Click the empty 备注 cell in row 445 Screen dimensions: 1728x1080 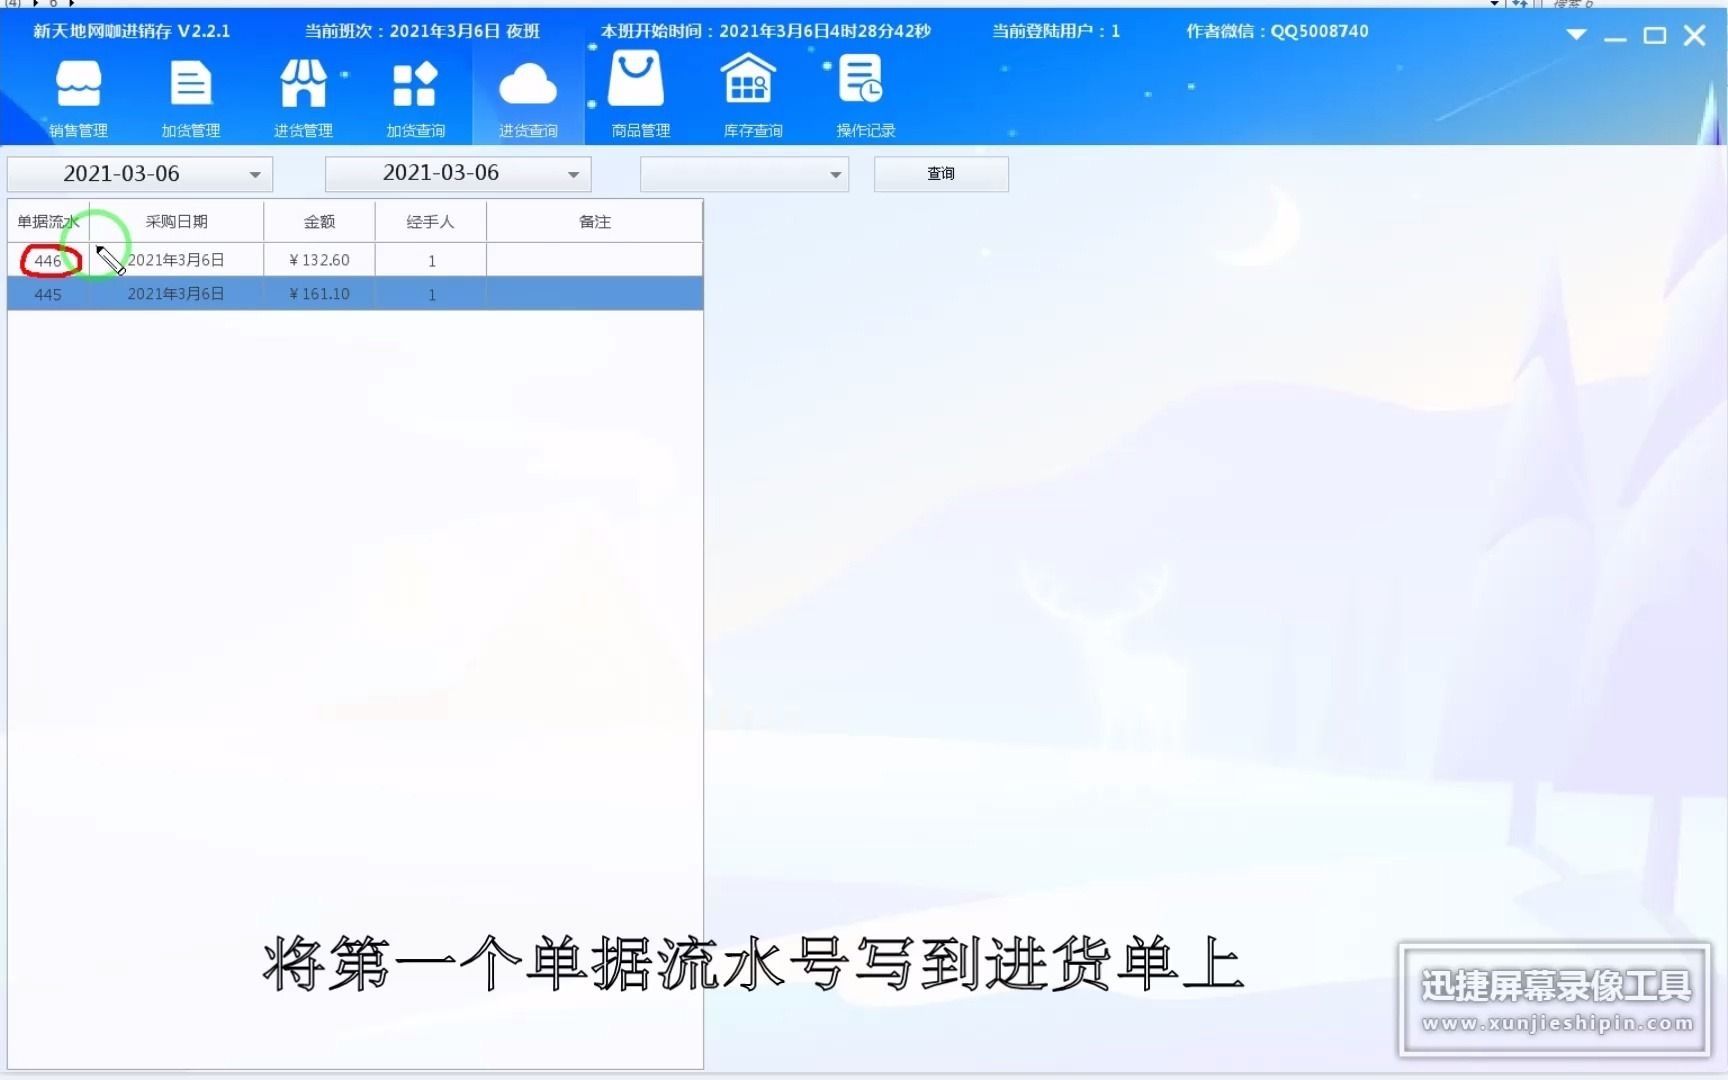point(595,294)
